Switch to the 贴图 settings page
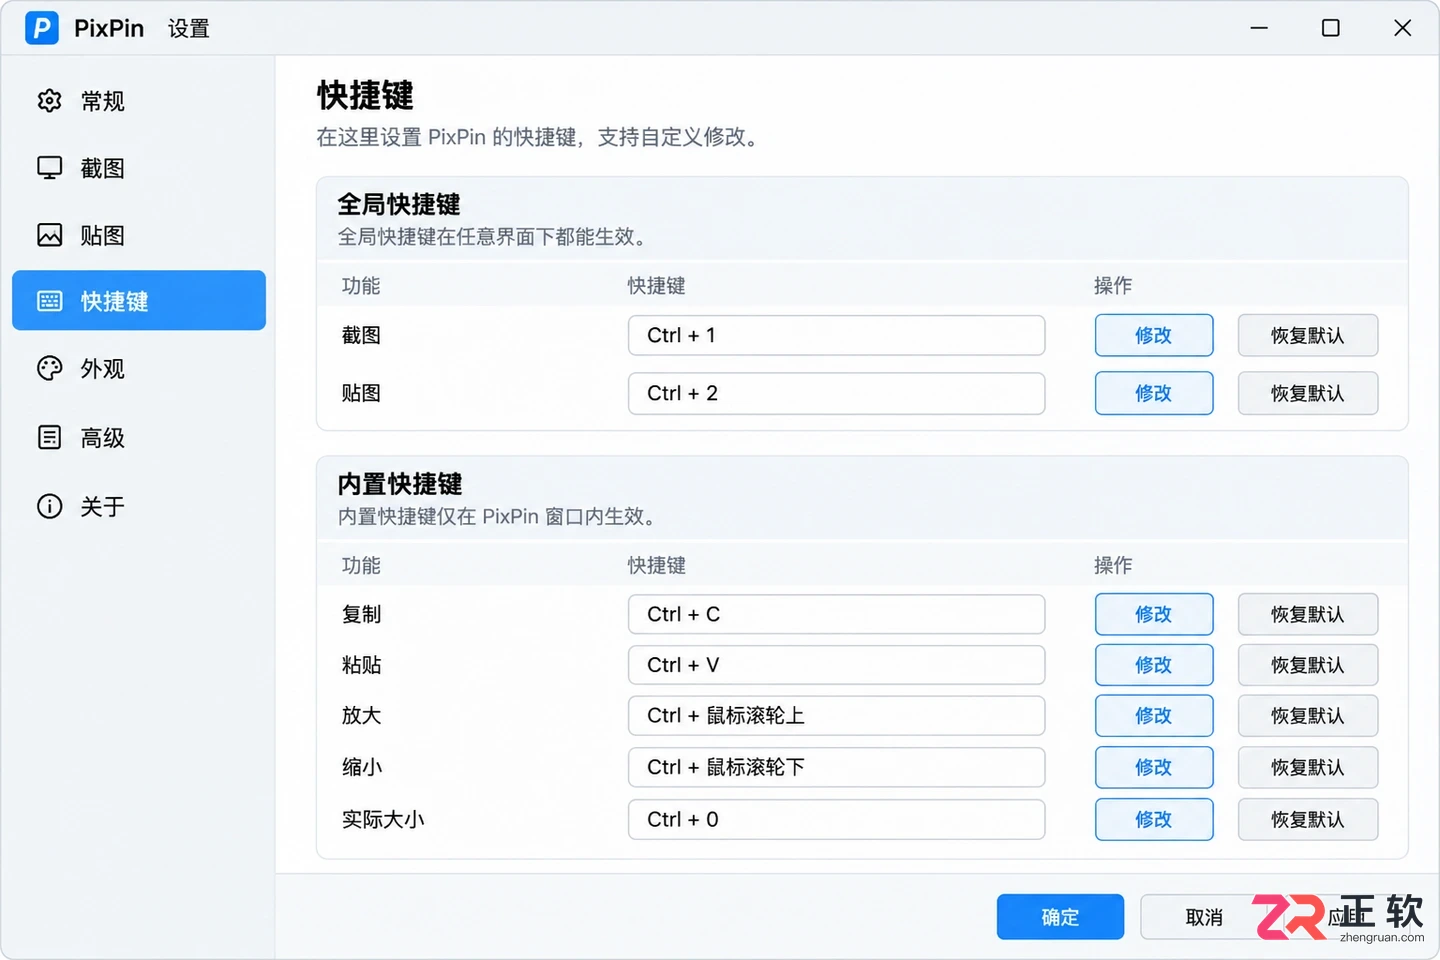This screenshot has width=1440, height=960. click(x=139, y=235)
